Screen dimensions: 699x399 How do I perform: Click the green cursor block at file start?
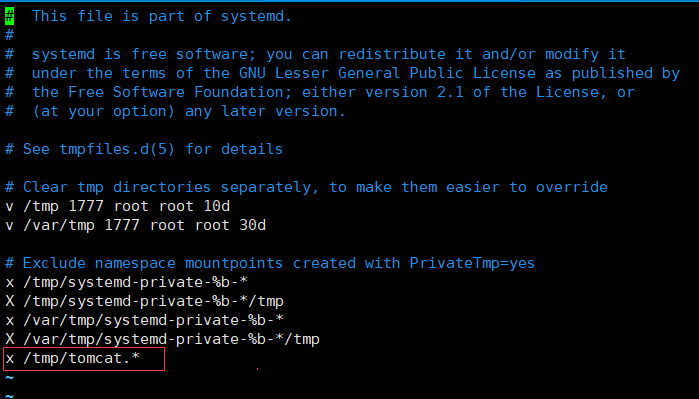coord(9,16)
